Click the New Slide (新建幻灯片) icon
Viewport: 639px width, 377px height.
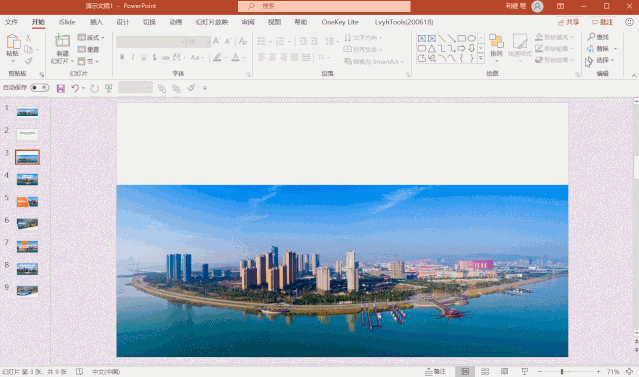point(62,41)
